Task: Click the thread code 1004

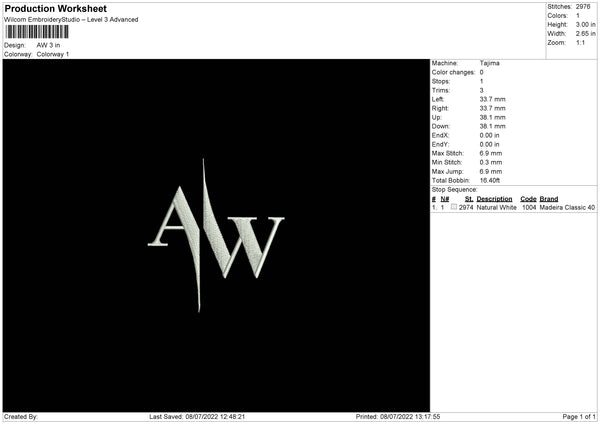Action: point(529,207)
